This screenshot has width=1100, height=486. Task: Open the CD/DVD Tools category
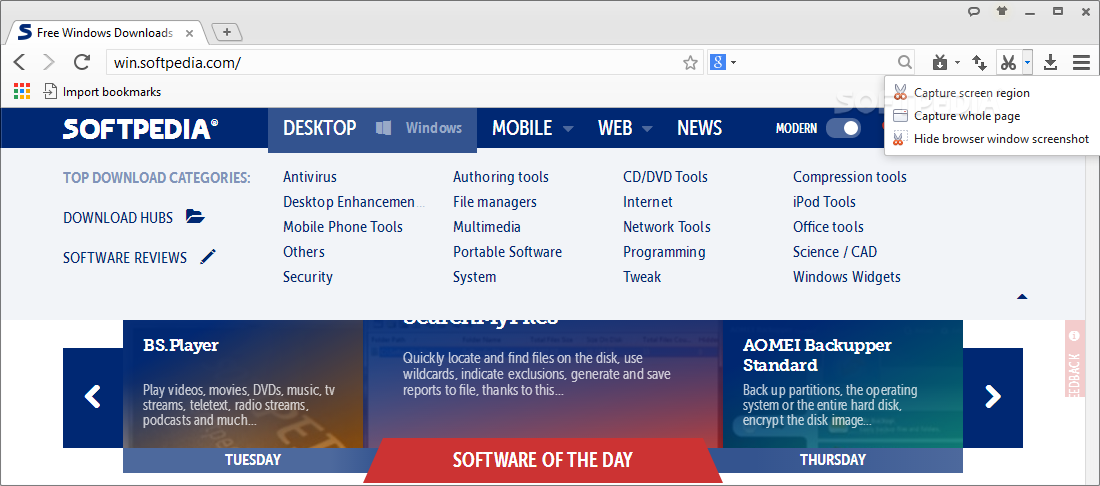pyautogui.click(x=665, y=177)
